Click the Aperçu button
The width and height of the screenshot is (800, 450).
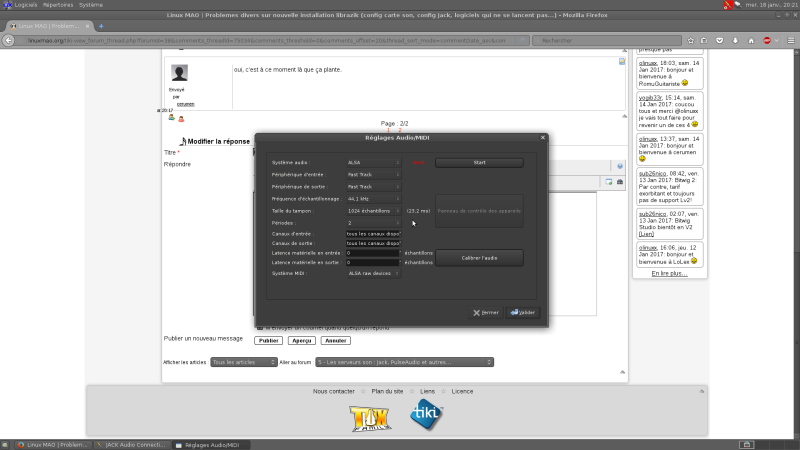(302, 340)
